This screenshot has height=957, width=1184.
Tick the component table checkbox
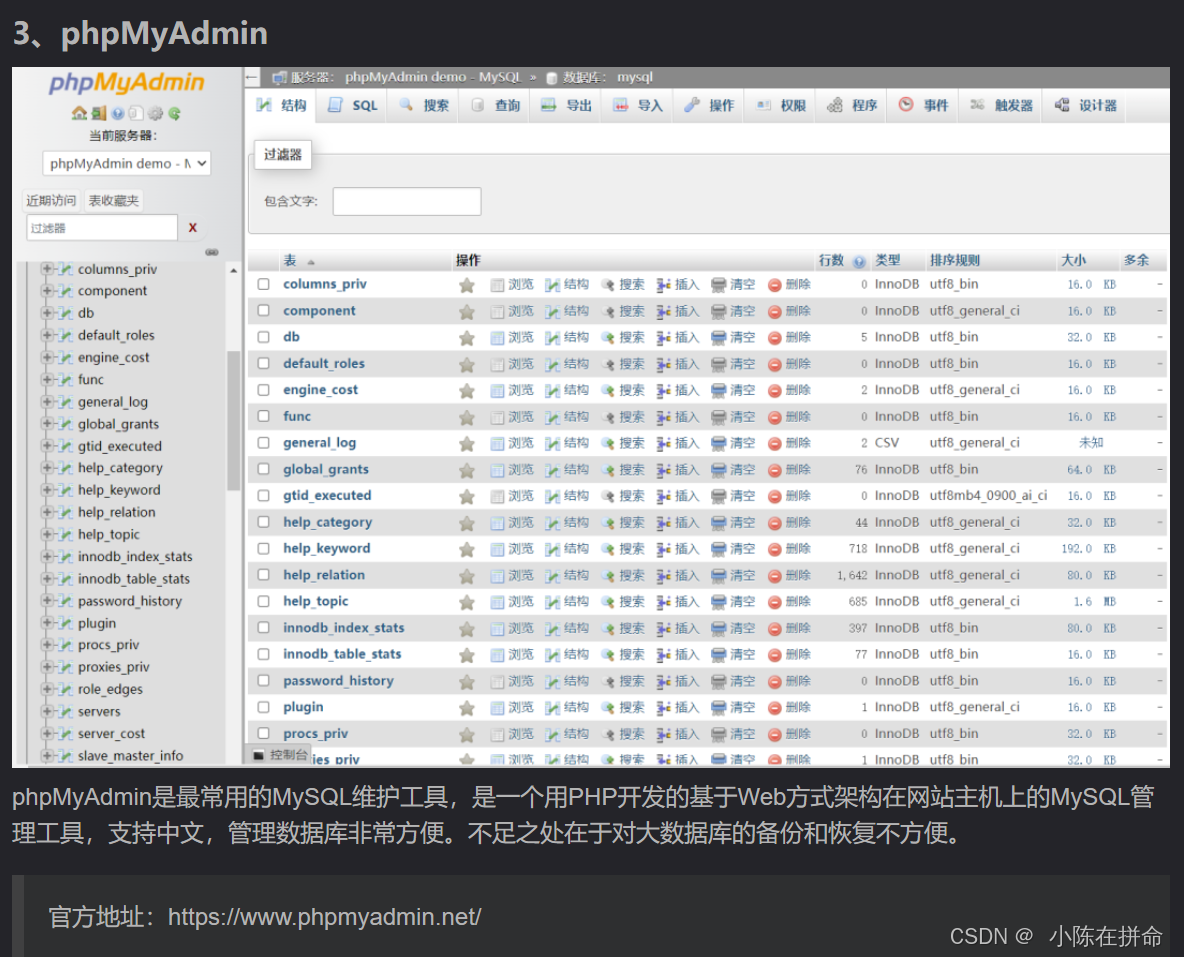[x=264, y=310]
